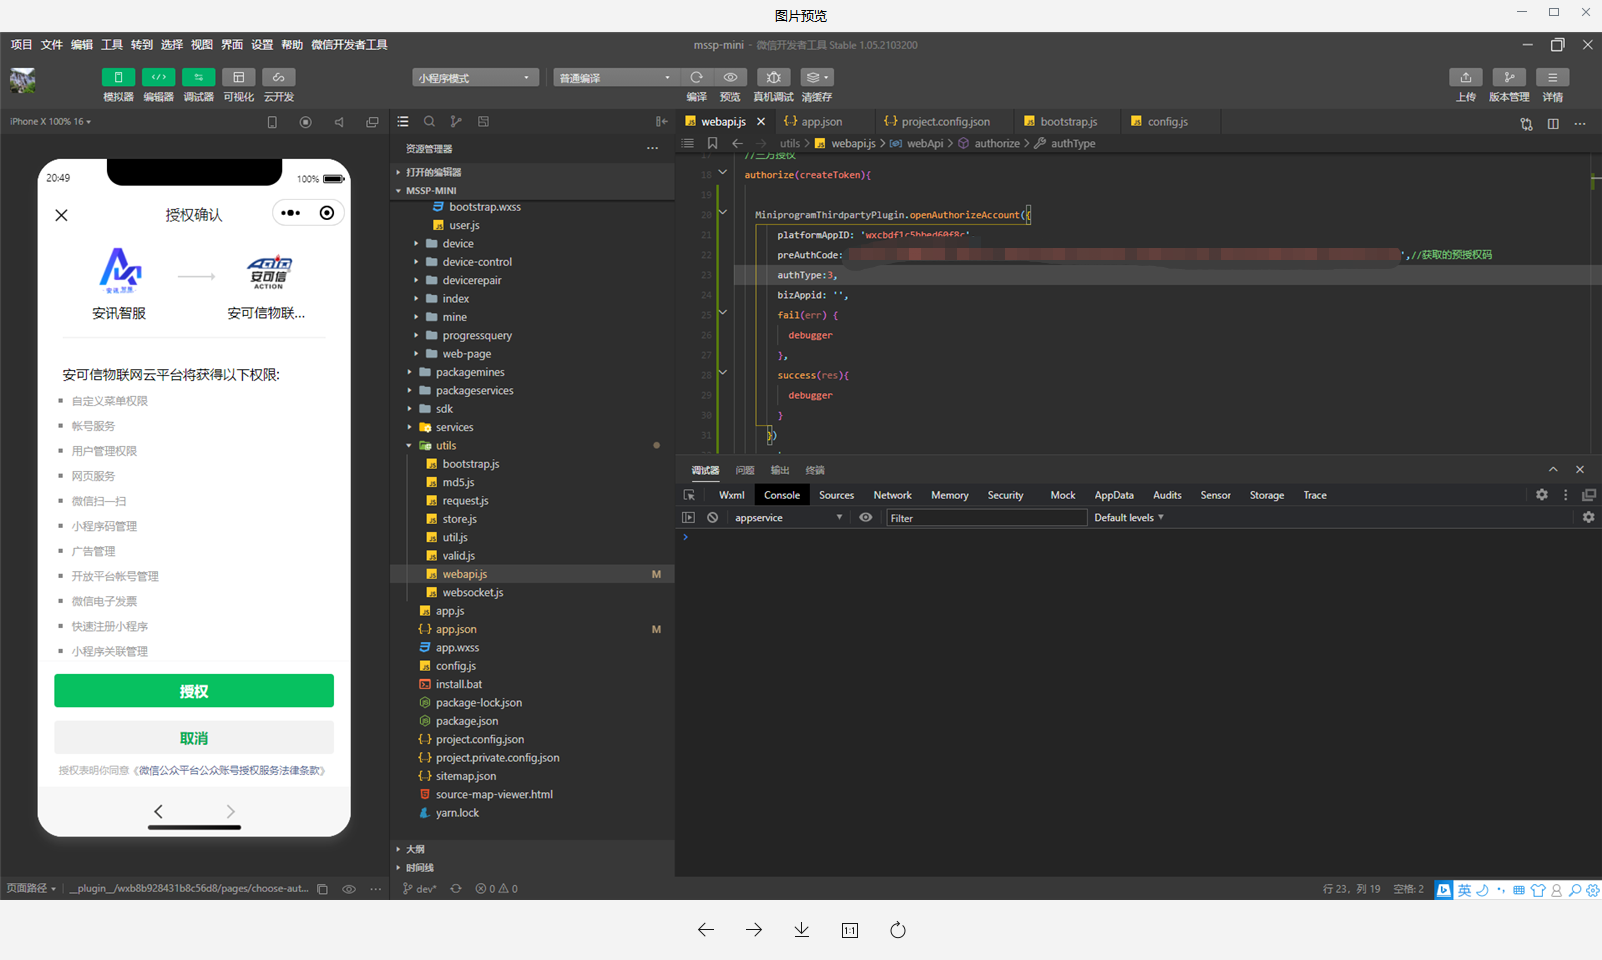Image resolution: width=1602 pixels, height=960 pixels.
Task: Click the 云开发 cloud development icon
Action: [x=278, y=77]
